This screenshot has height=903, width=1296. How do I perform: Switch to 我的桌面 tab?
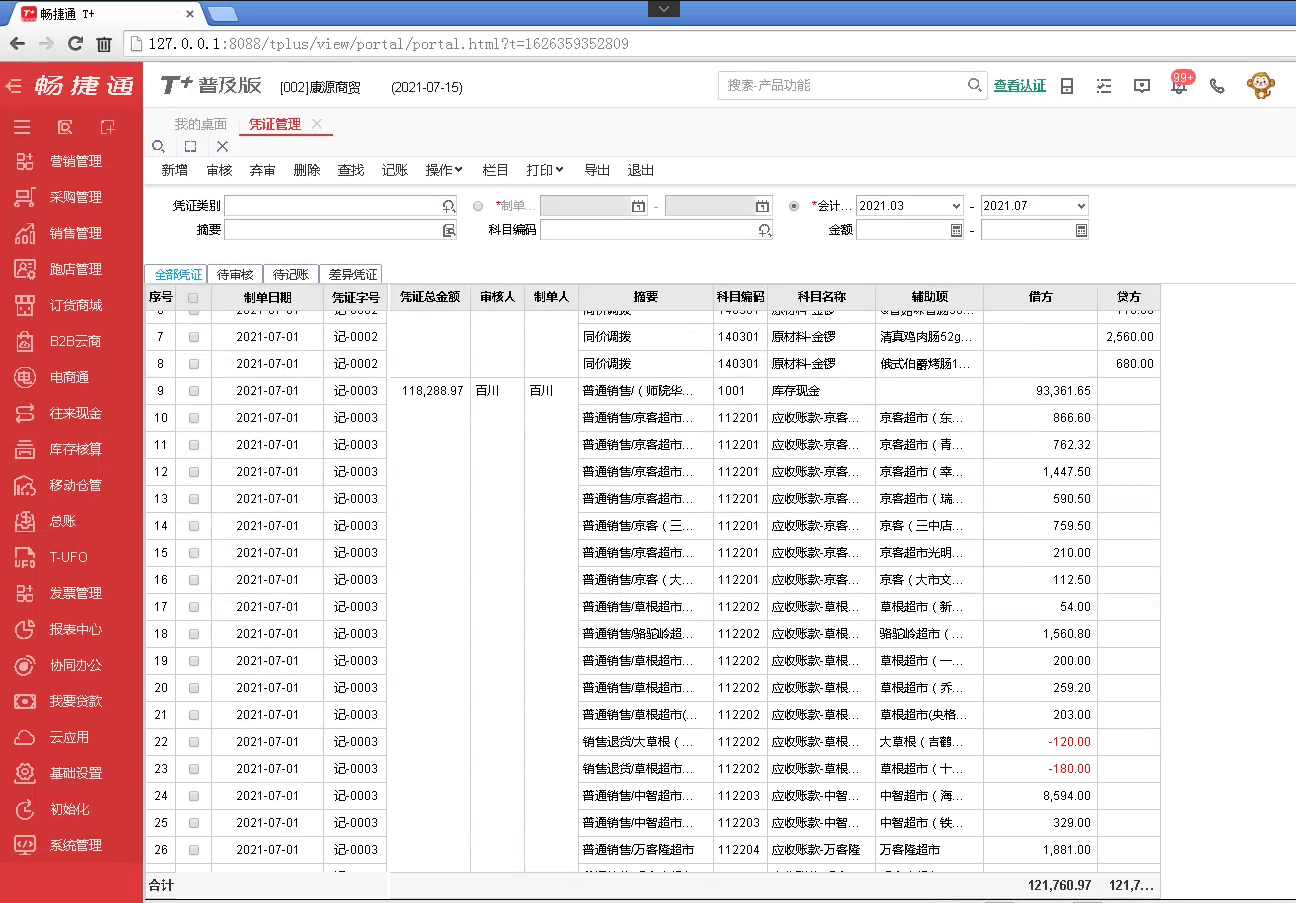[x=200, y=124]
